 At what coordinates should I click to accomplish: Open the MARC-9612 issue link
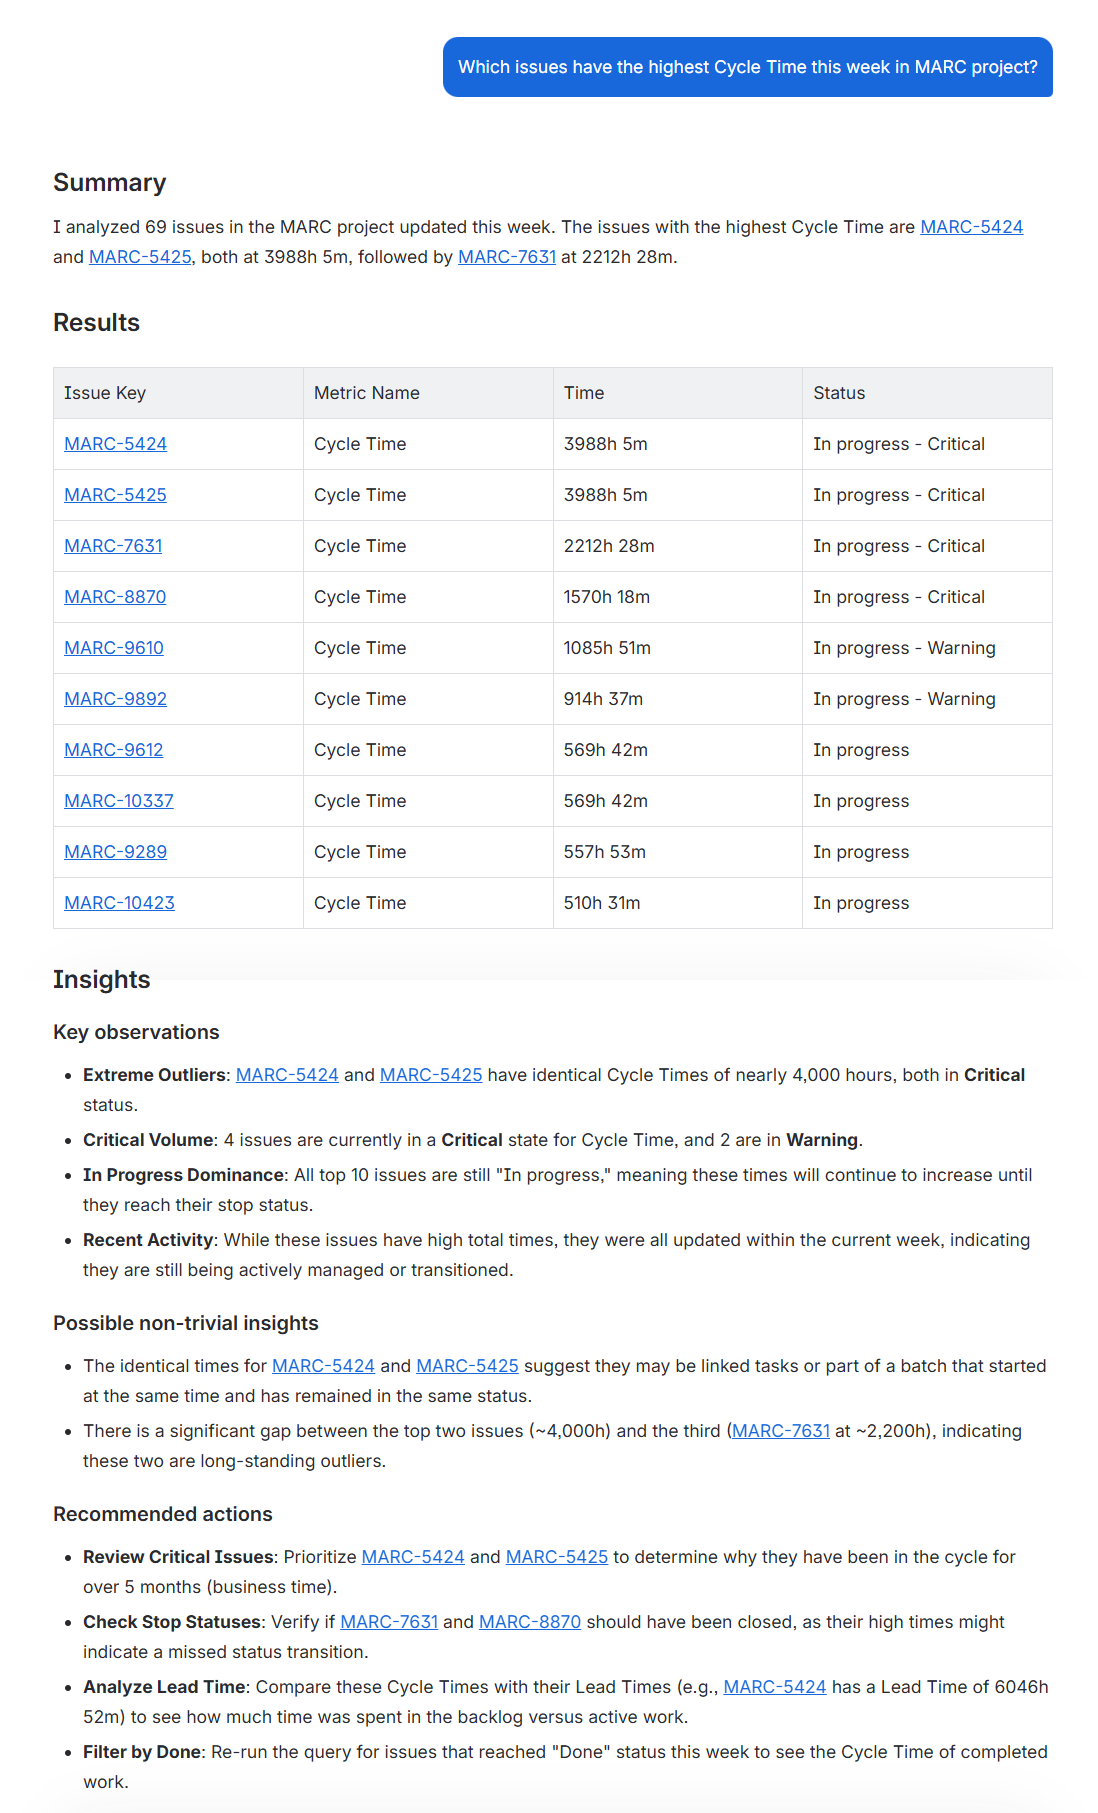114,750
